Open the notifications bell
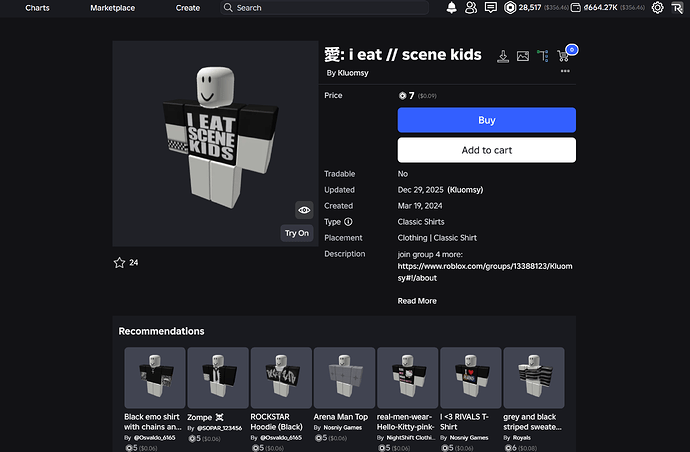Viewport: 690px width, 452px height. click(x=451, y=7)
